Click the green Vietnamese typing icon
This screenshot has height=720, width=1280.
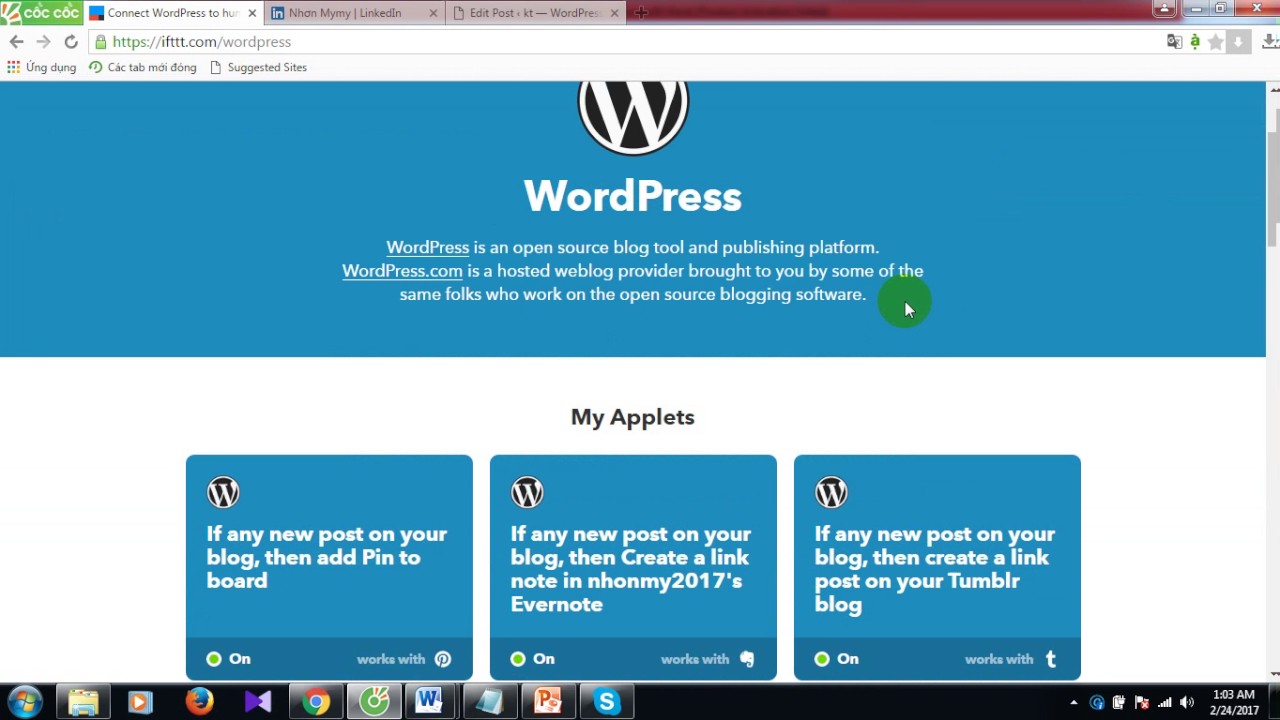1194,42
